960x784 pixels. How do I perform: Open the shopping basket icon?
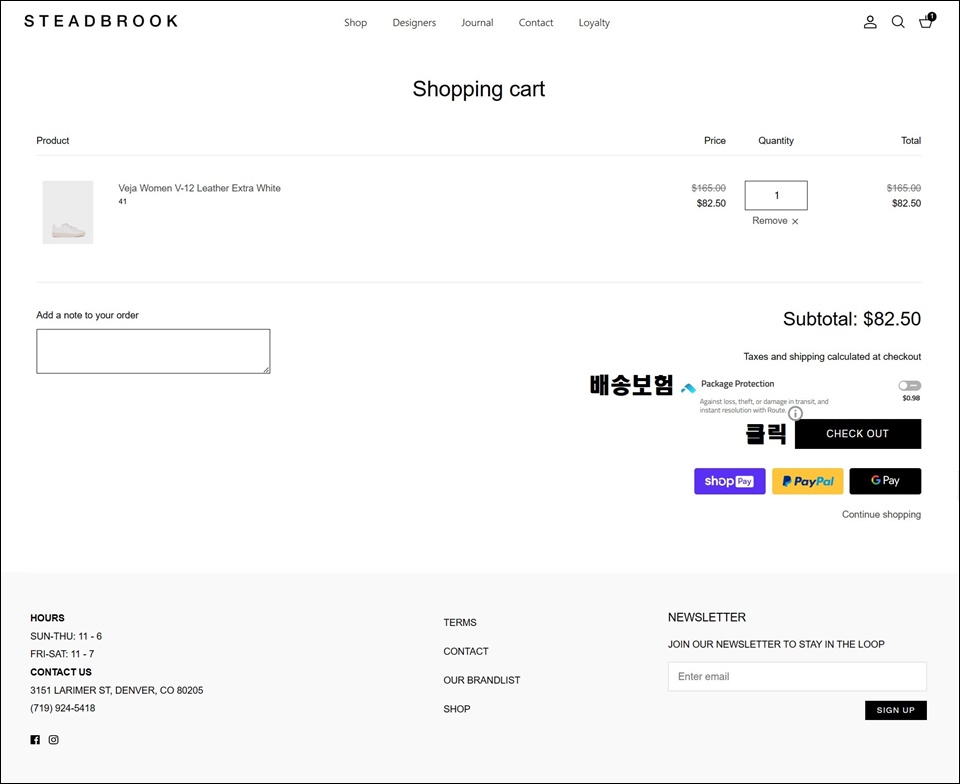point(927,21)
